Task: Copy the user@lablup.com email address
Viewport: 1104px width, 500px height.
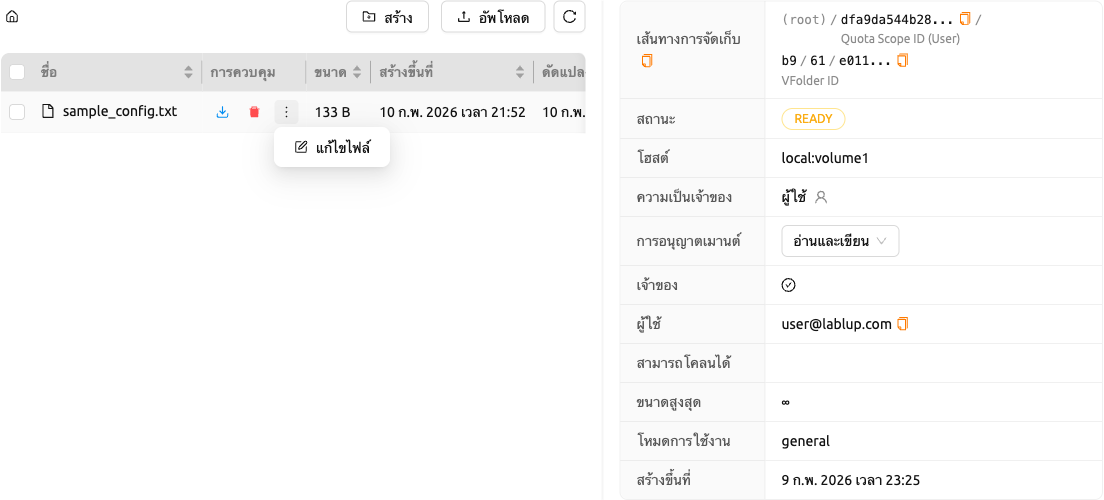Action: pos(903,324)
